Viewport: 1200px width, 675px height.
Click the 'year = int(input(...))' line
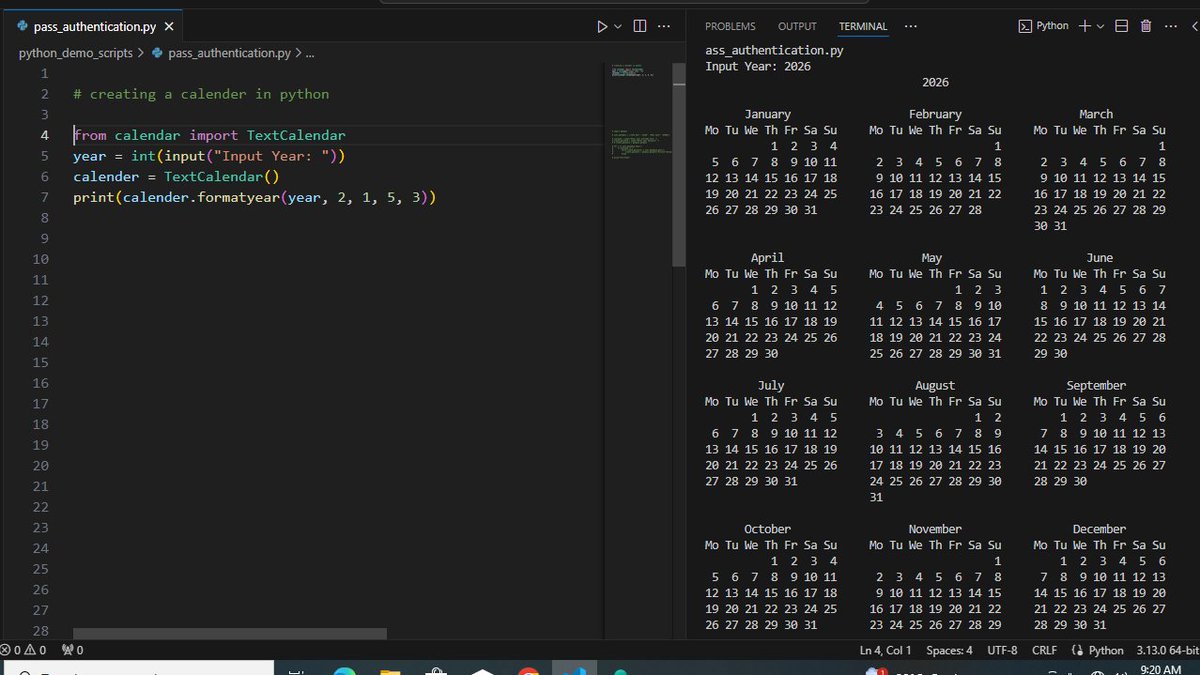click(x=209, y=156)
